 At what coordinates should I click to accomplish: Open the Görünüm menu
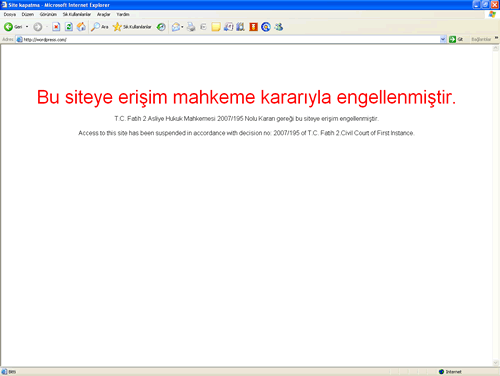(48, 14)
